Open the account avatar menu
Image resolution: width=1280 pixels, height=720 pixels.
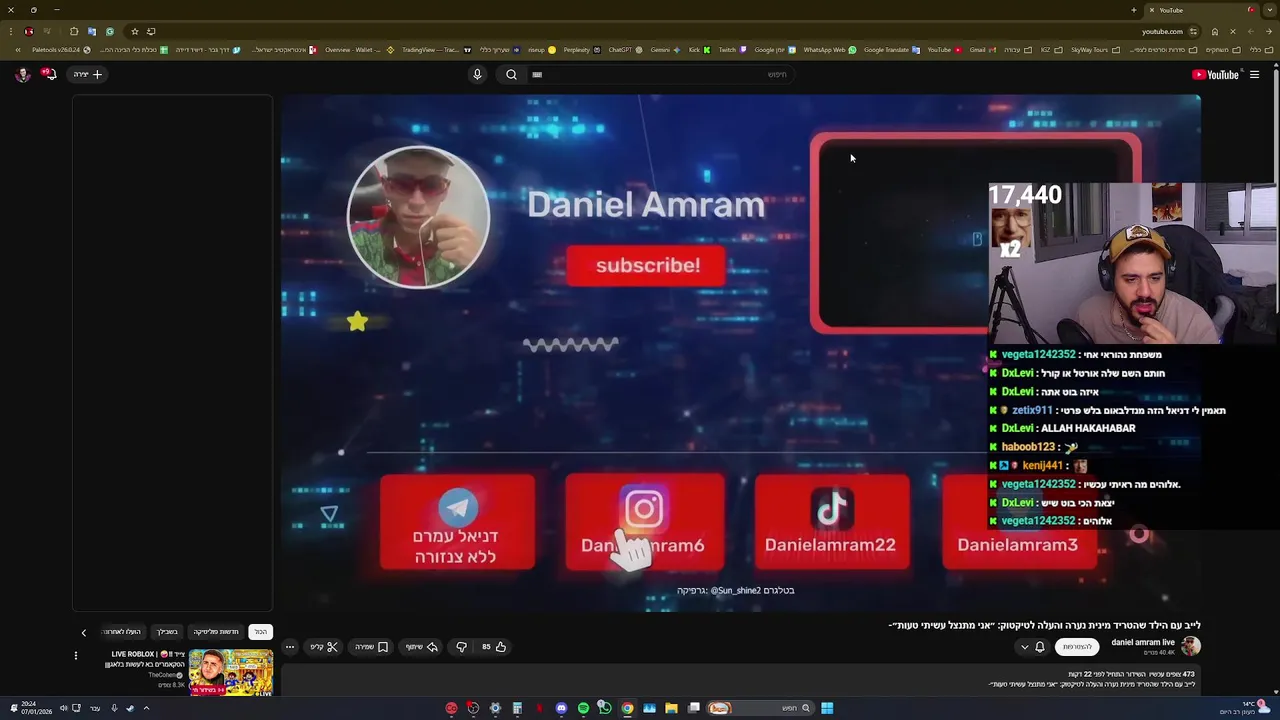coord(22,74)
